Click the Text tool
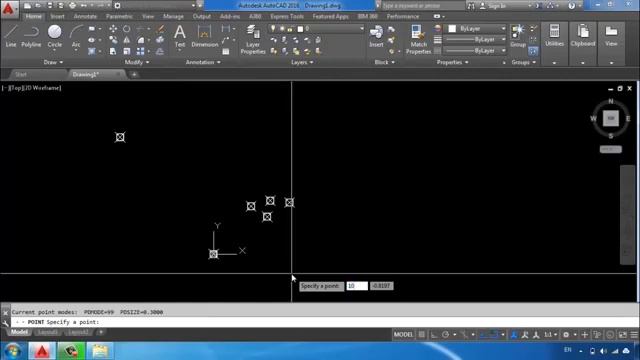640x360 pixels. [180, 36]
